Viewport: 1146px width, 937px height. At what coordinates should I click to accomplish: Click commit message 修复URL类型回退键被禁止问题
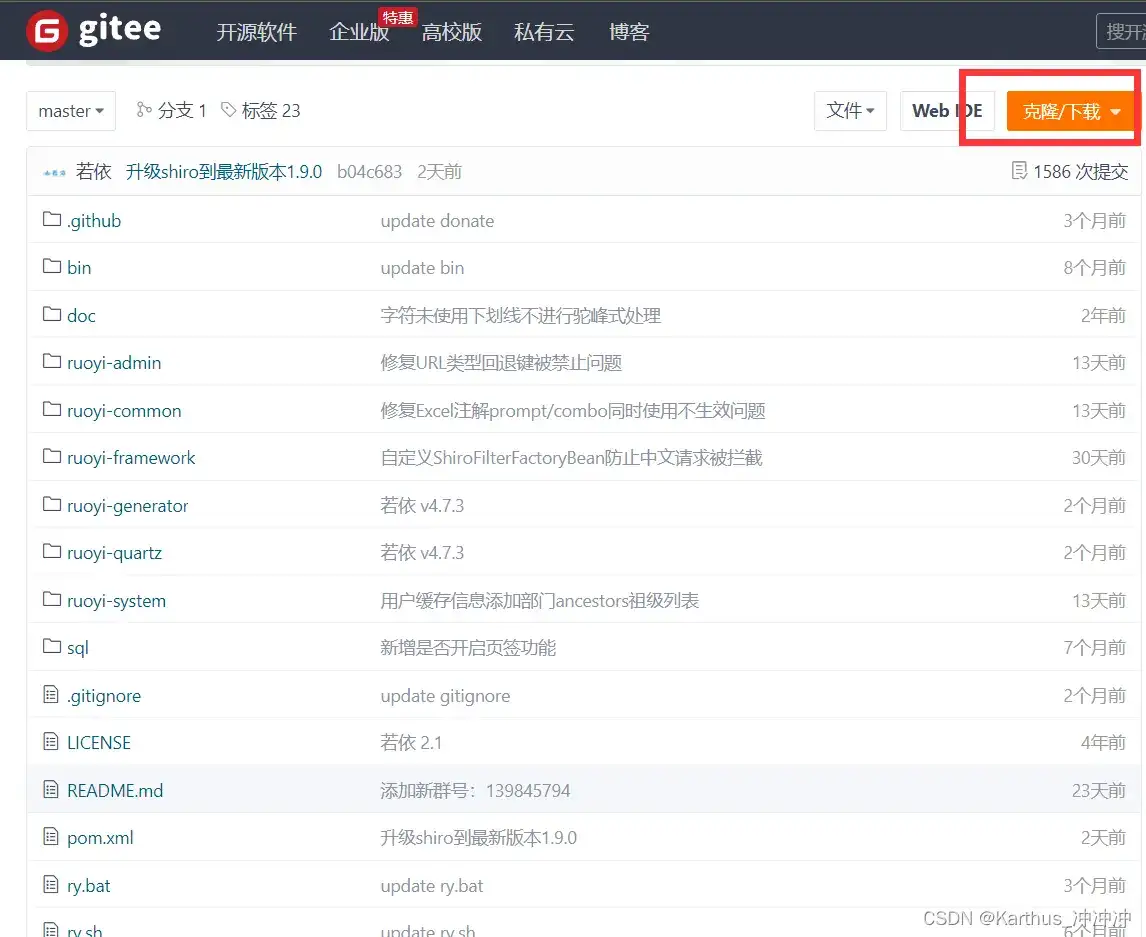[x=501, y=363]
